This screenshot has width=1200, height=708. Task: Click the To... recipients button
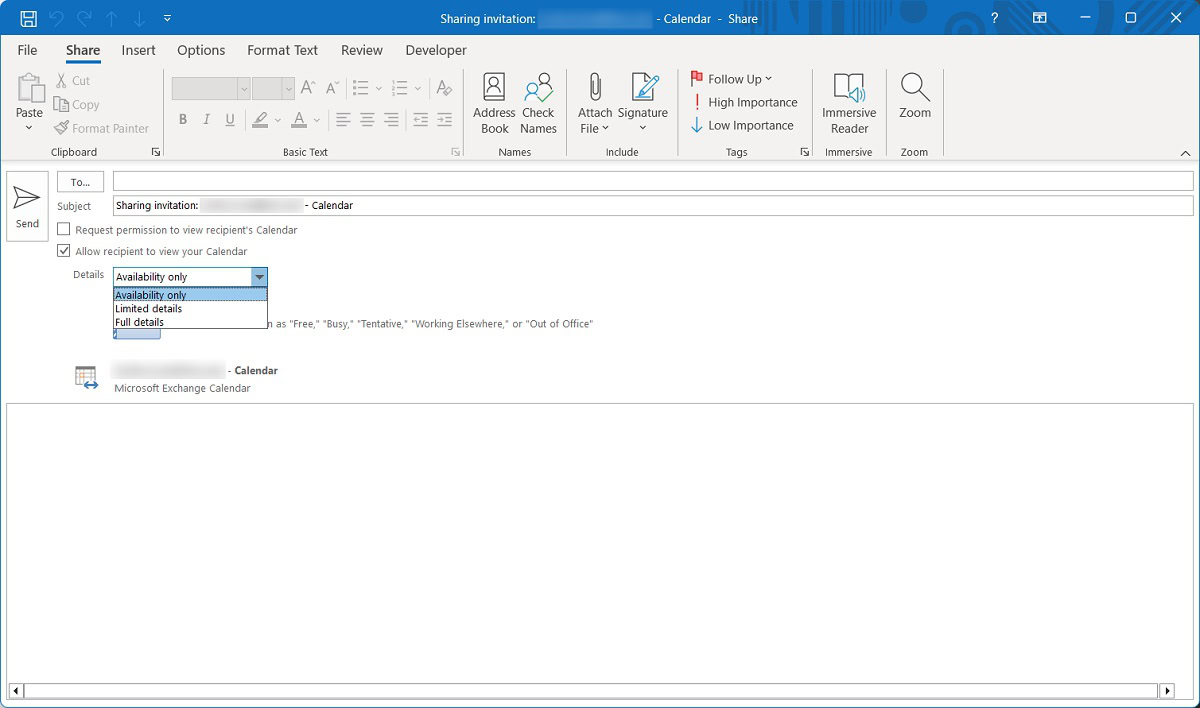pos(81,182)
